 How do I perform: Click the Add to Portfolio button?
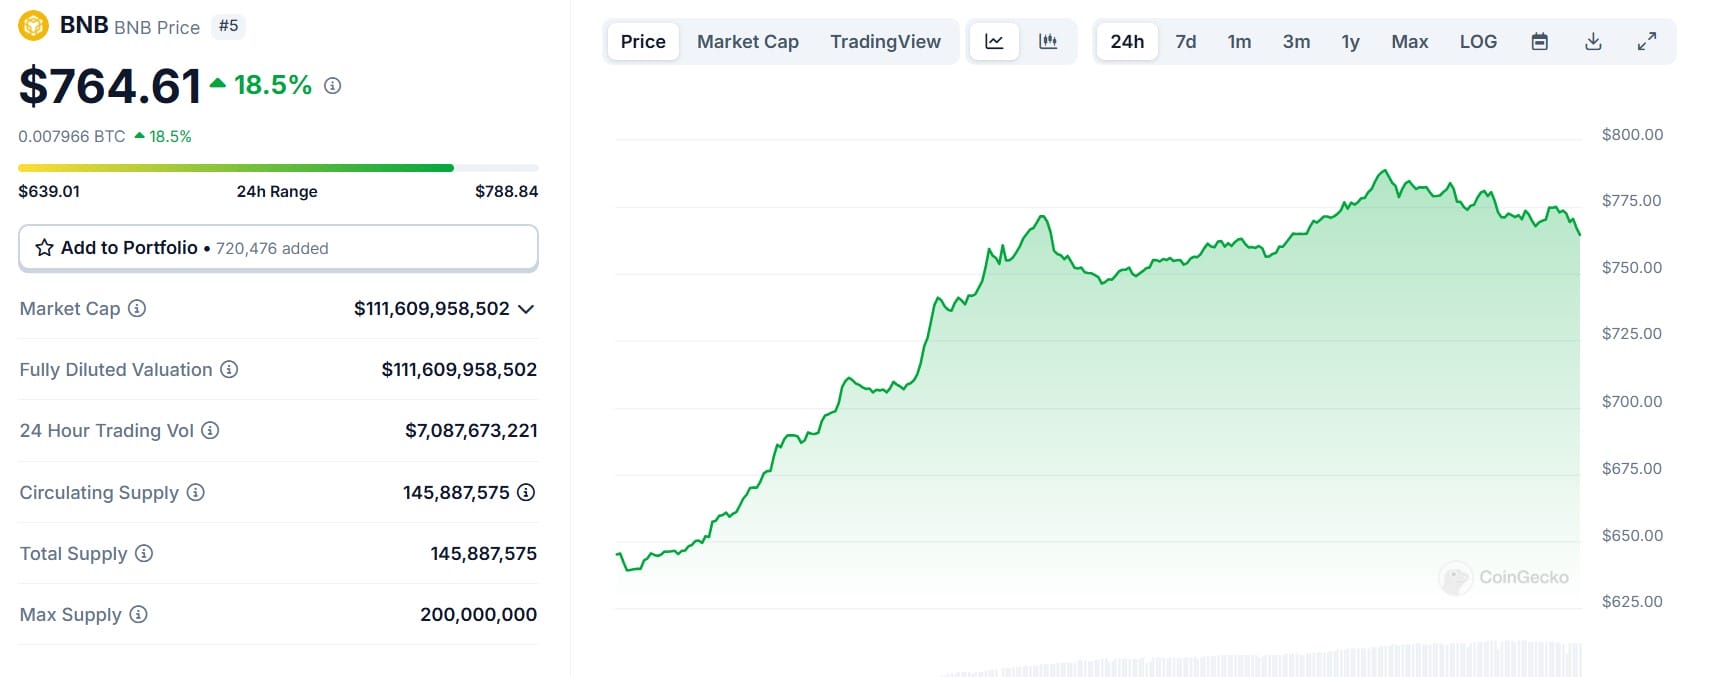278,248
